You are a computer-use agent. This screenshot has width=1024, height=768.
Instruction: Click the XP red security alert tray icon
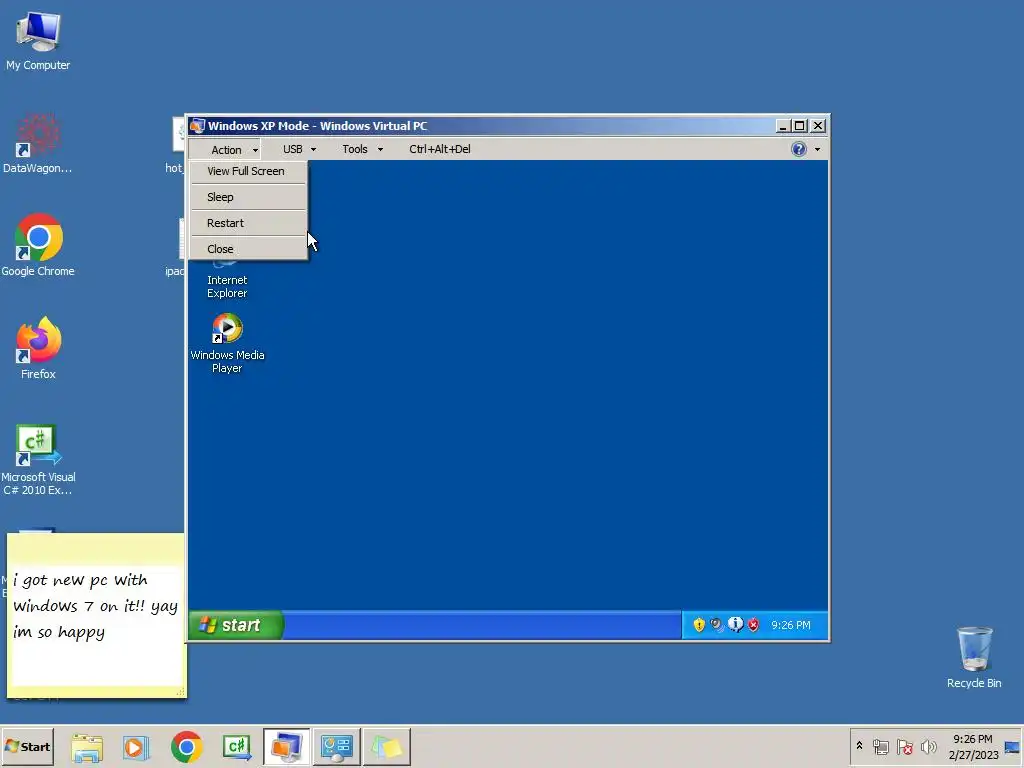(x=753, y=625)
